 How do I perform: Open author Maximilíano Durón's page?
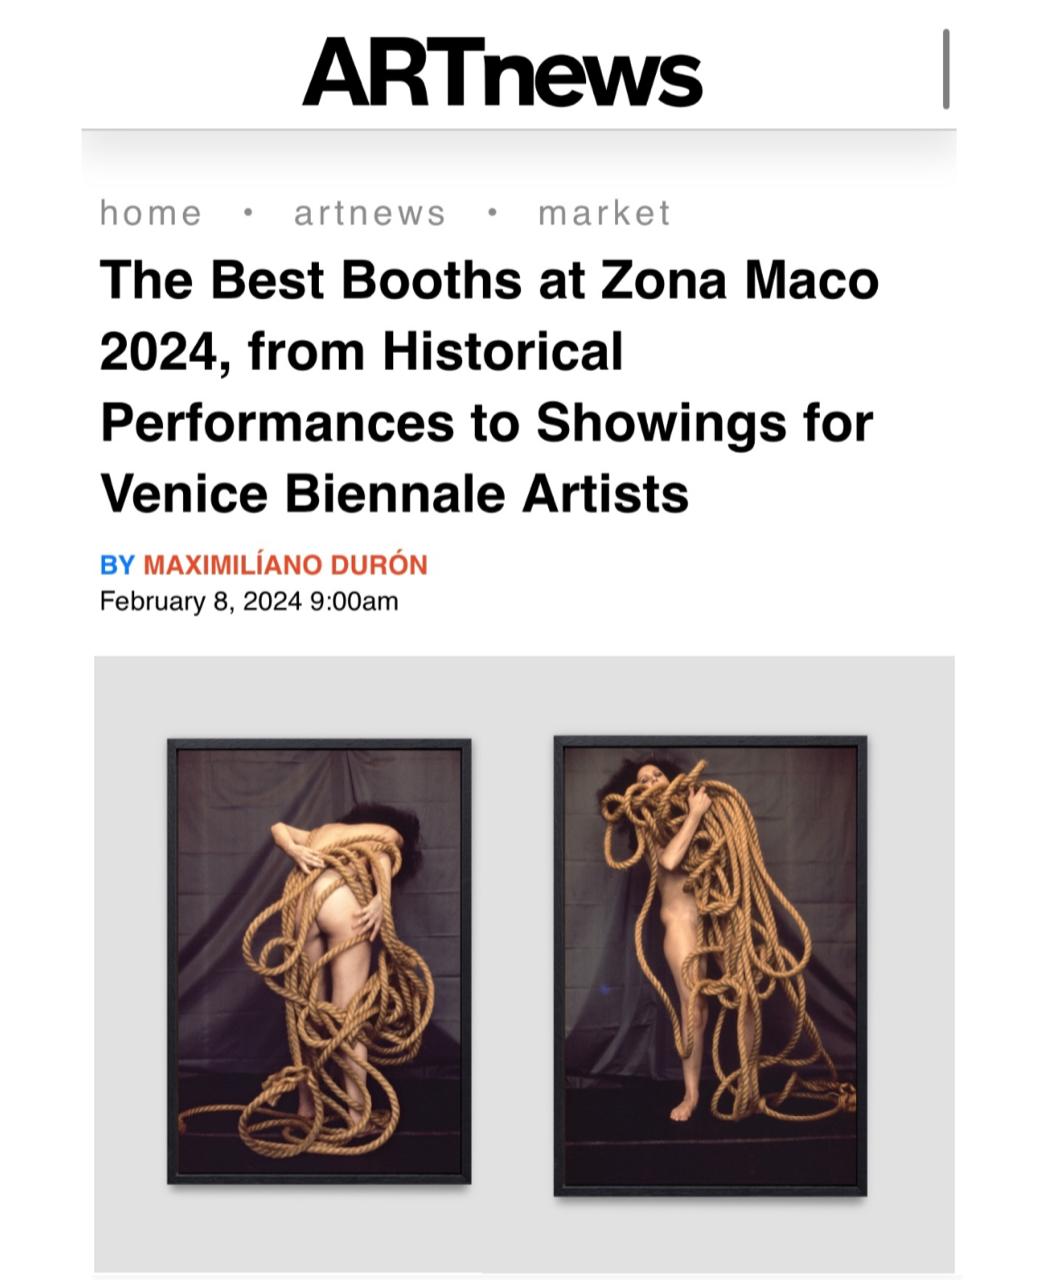coord(285,565)
